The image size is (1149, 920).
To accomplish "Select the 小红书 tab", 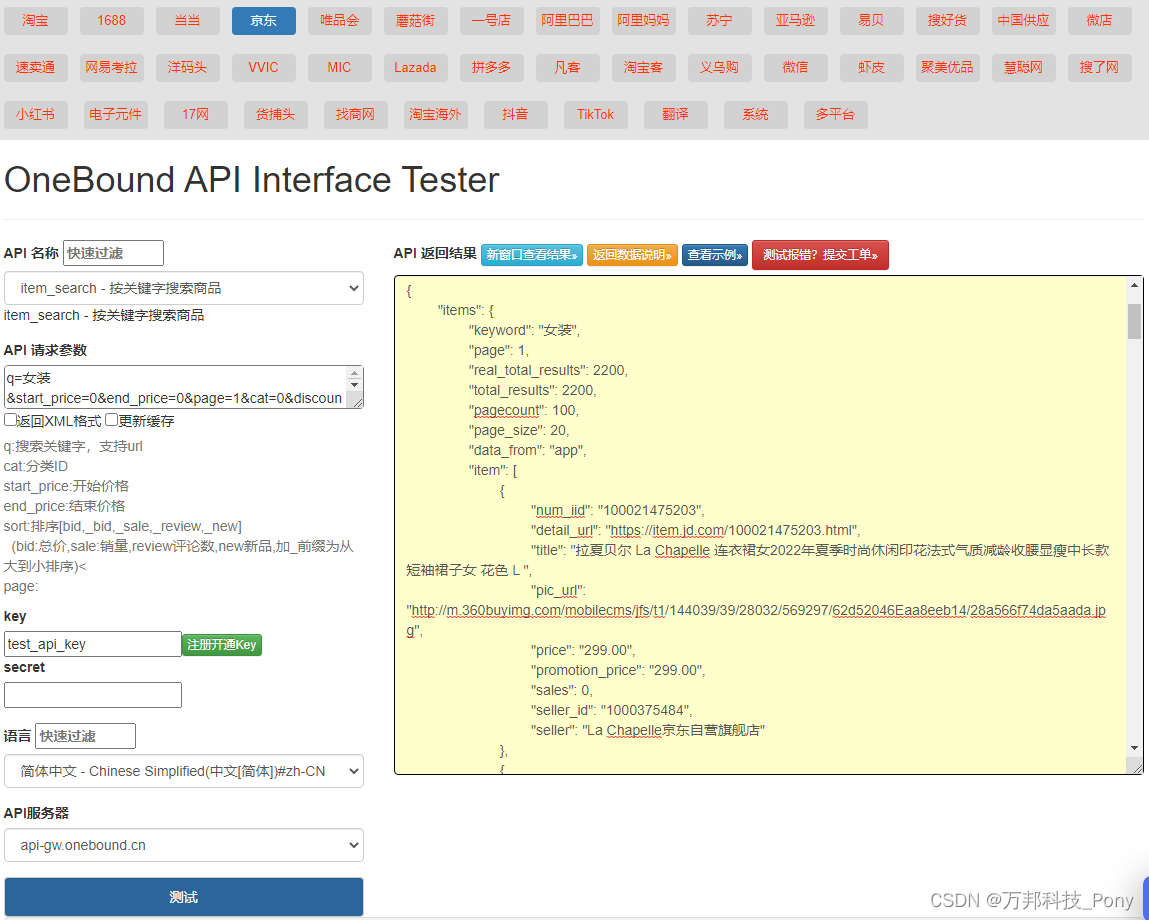I will (35, 114).
